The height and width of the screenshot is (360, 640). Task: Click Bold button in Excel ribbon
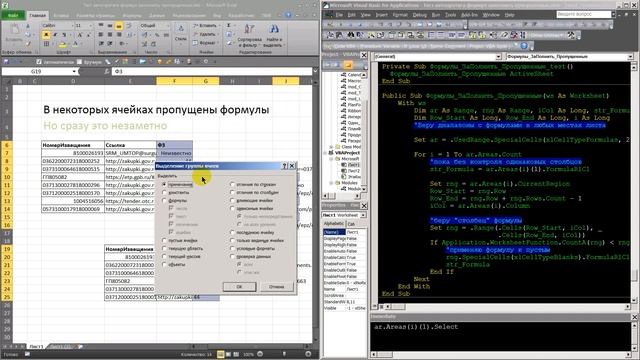46,35
